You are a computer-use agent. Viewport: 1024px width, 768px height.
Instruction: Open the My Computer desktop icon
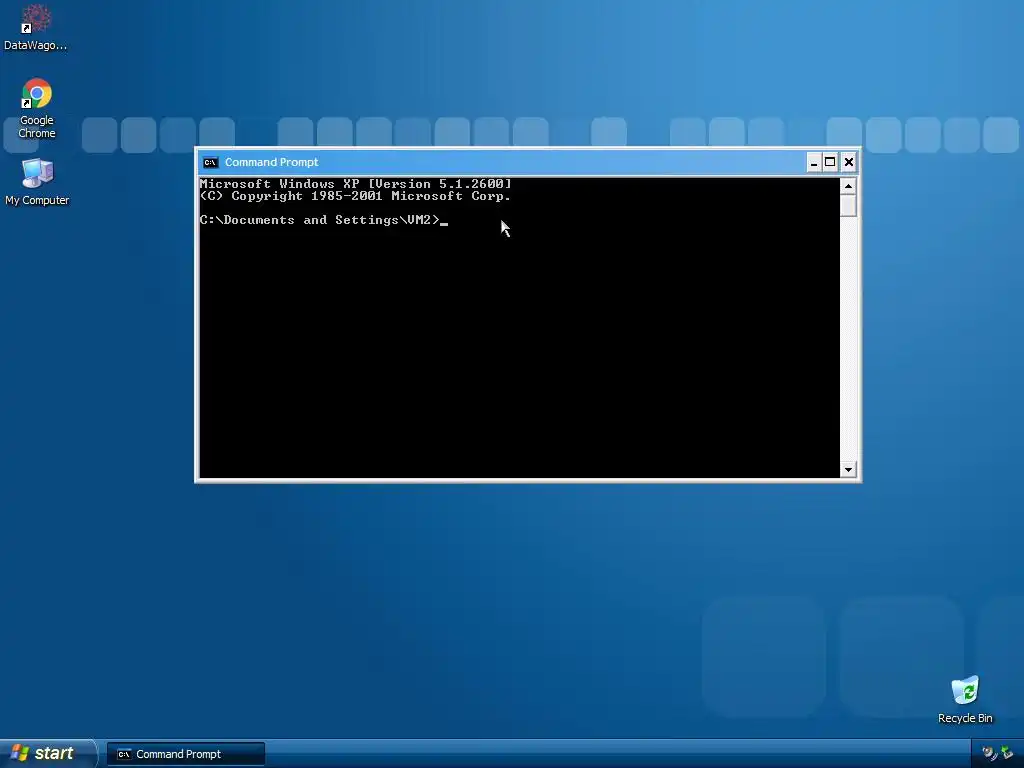[37, 182]
